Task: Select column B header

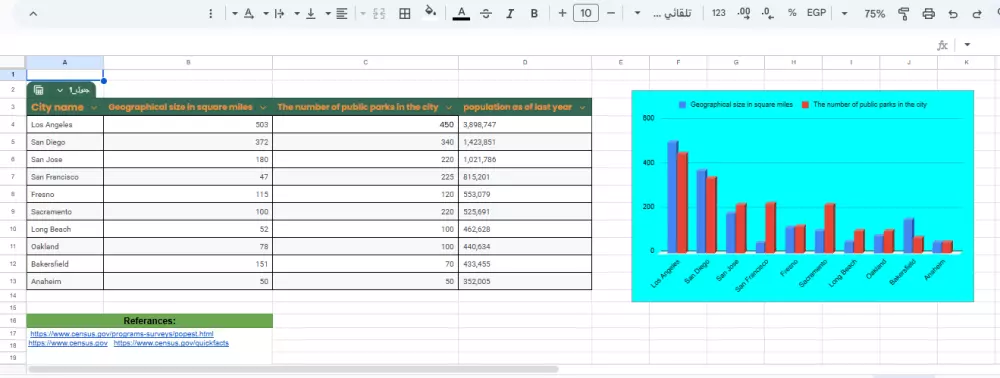Action: (x=188, y=62)
